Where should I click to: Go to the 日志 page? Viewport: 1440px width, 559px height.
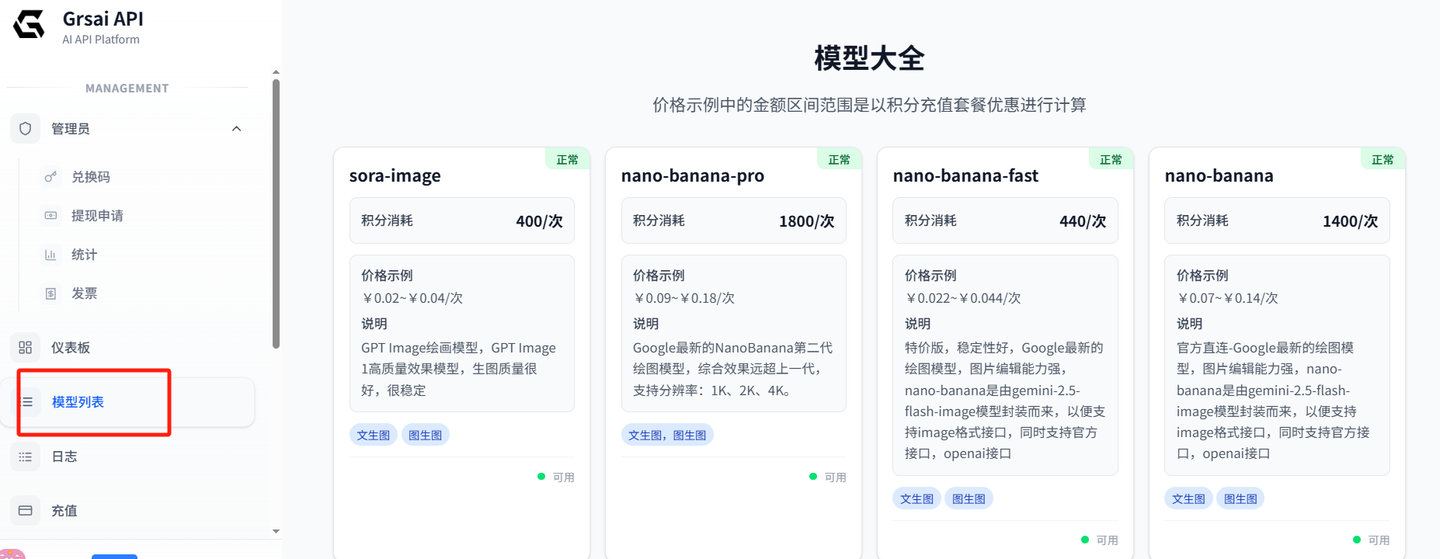click(x=64, y=457)
